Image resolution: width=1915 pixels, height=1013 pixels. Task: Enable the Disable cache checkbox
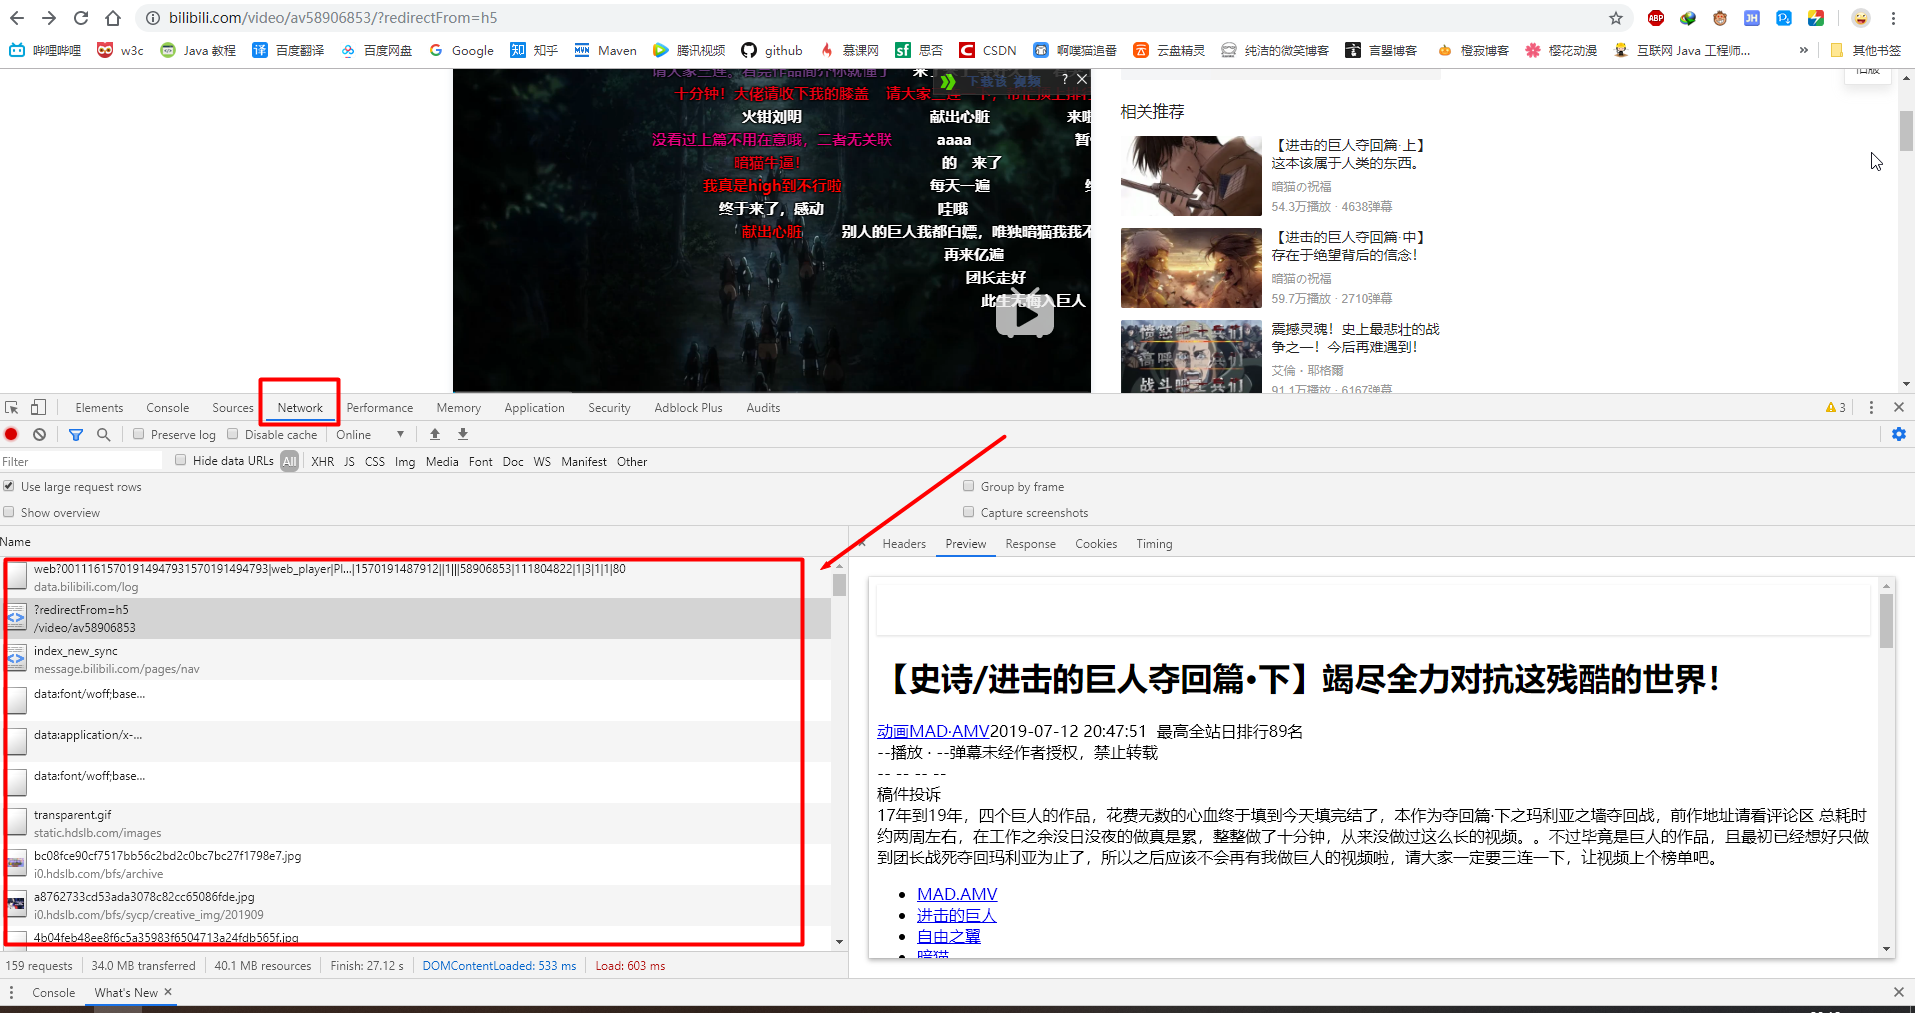point(233,434)
